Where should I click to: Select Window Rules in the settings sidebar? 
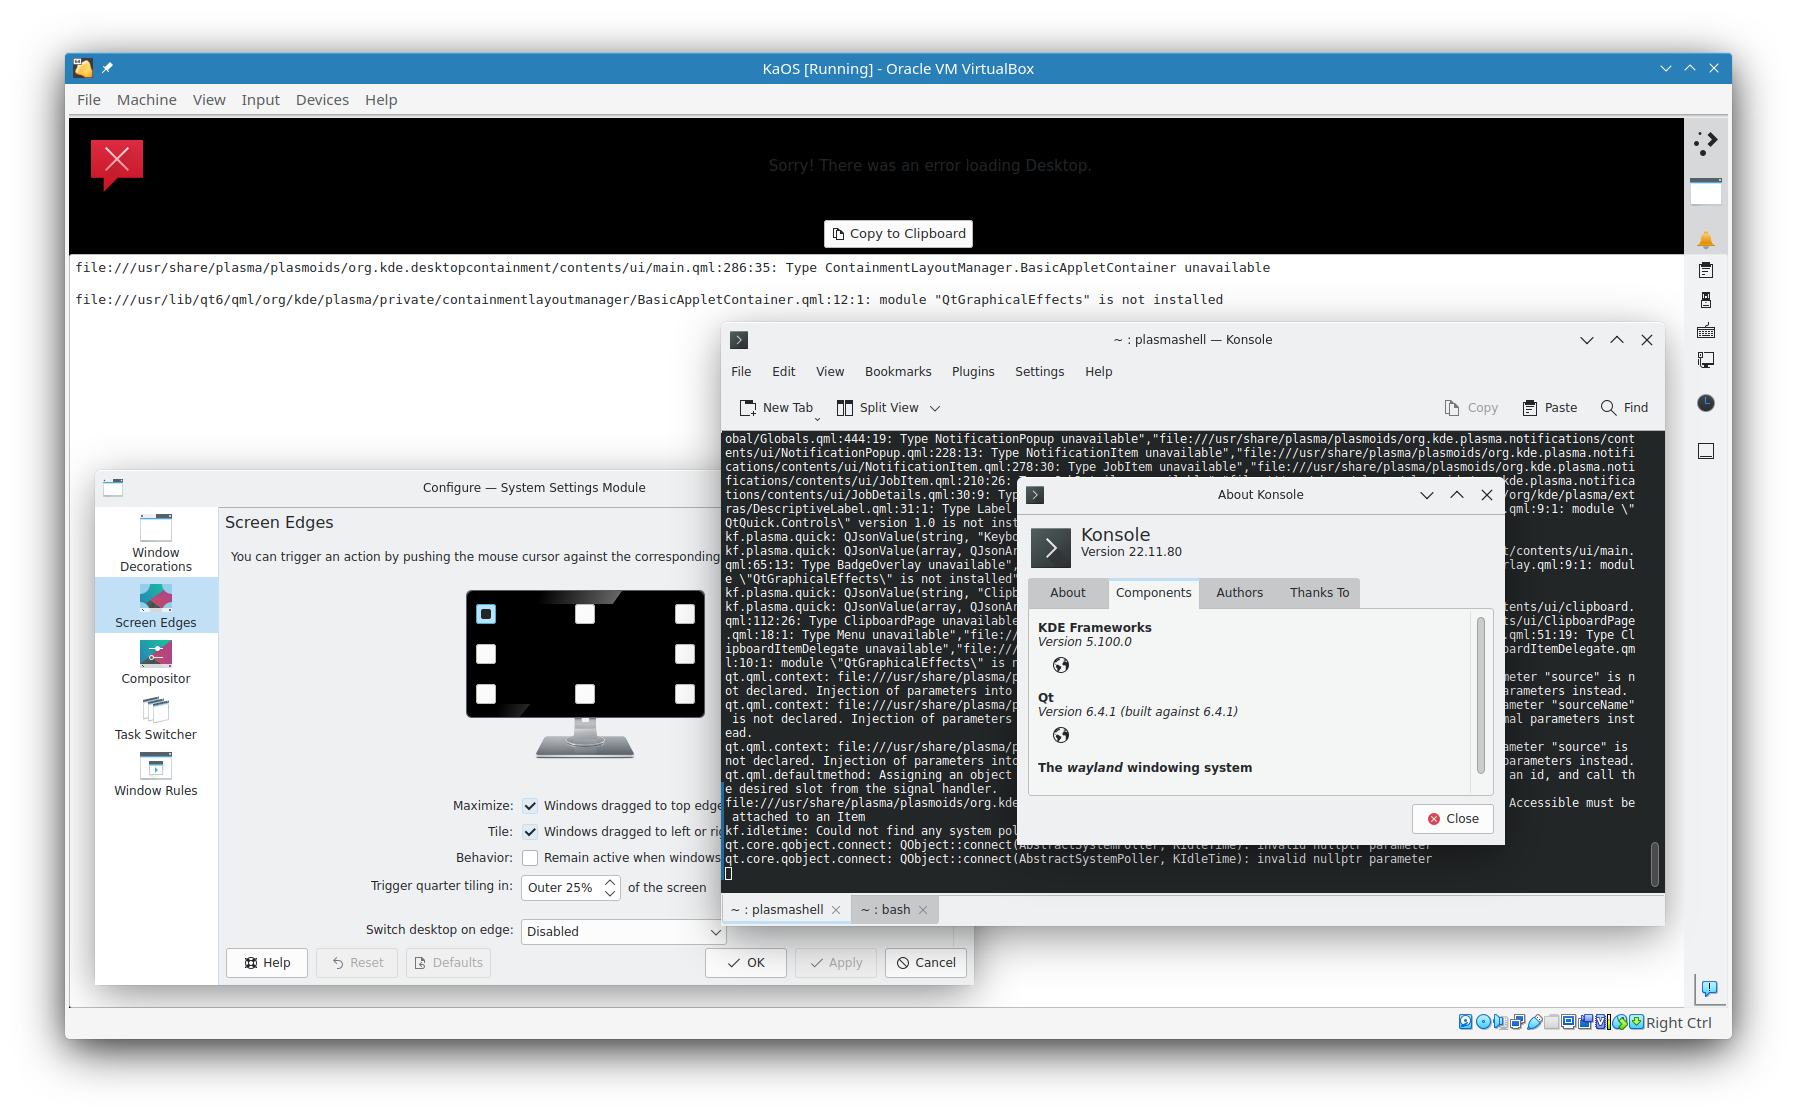point(156,774)
